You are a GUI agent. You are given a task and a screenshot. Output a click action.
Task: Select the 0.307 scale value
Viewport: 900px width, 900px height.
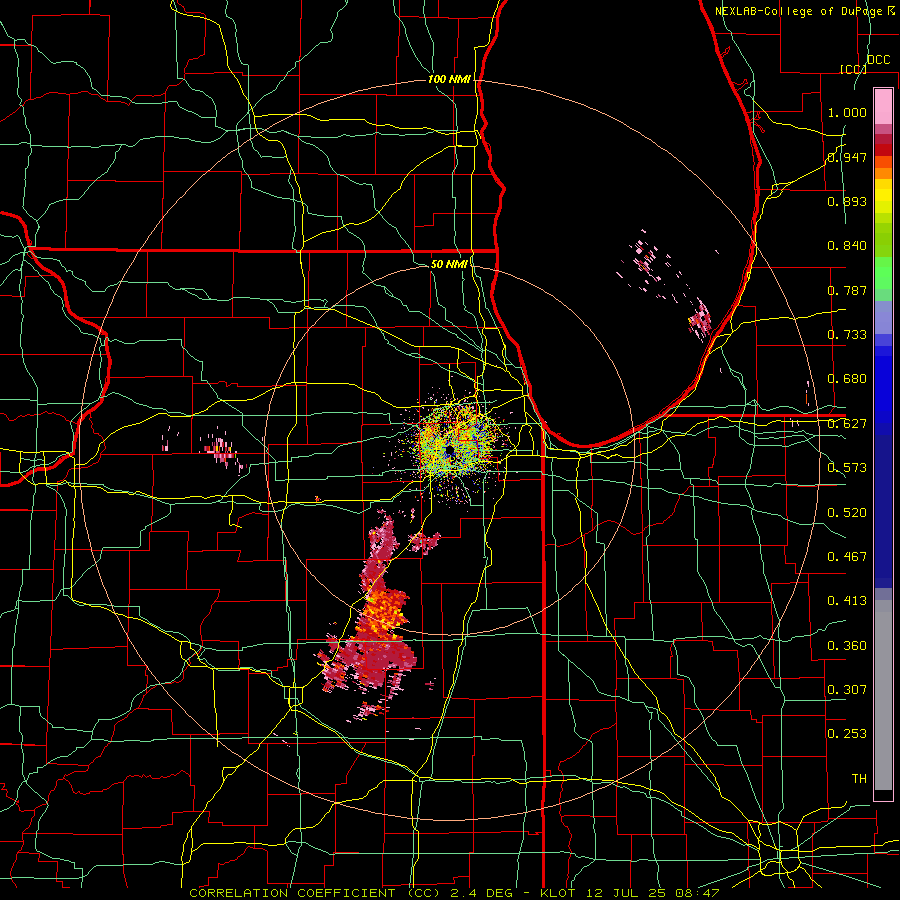coord(847,690)
